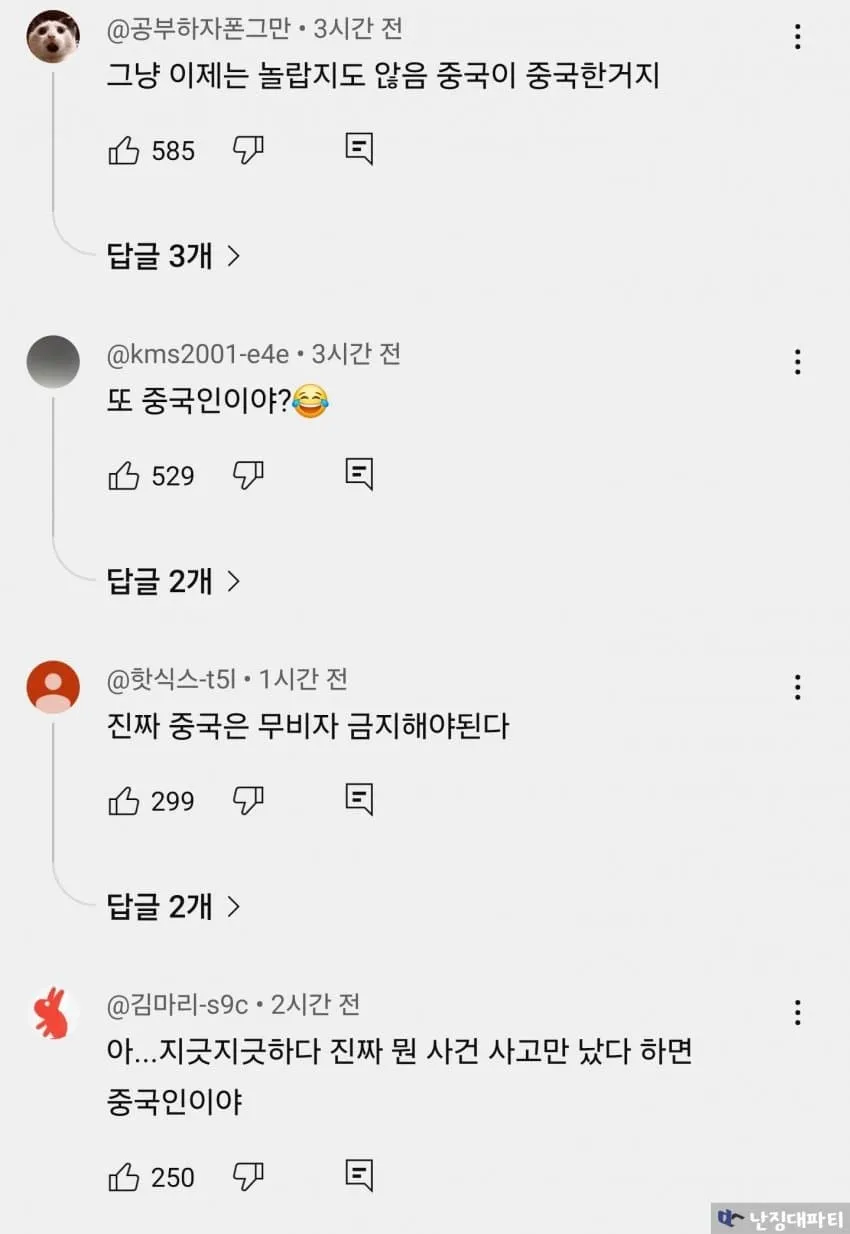Dislike the comment by @공부하자폰그만
Viewport: 850px width, 1234px height.
[248, 151]
